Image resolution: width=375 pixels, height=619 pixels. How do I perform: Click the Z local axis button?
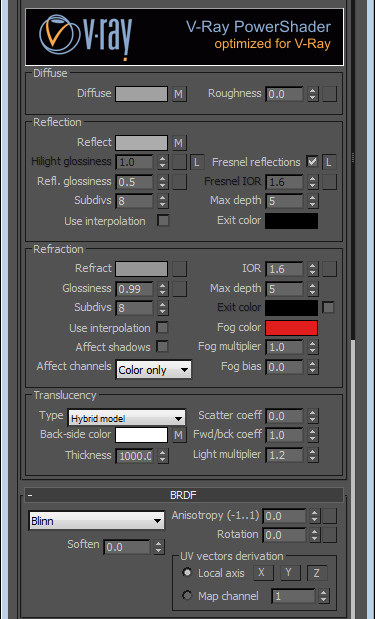[x=317, y=573]
